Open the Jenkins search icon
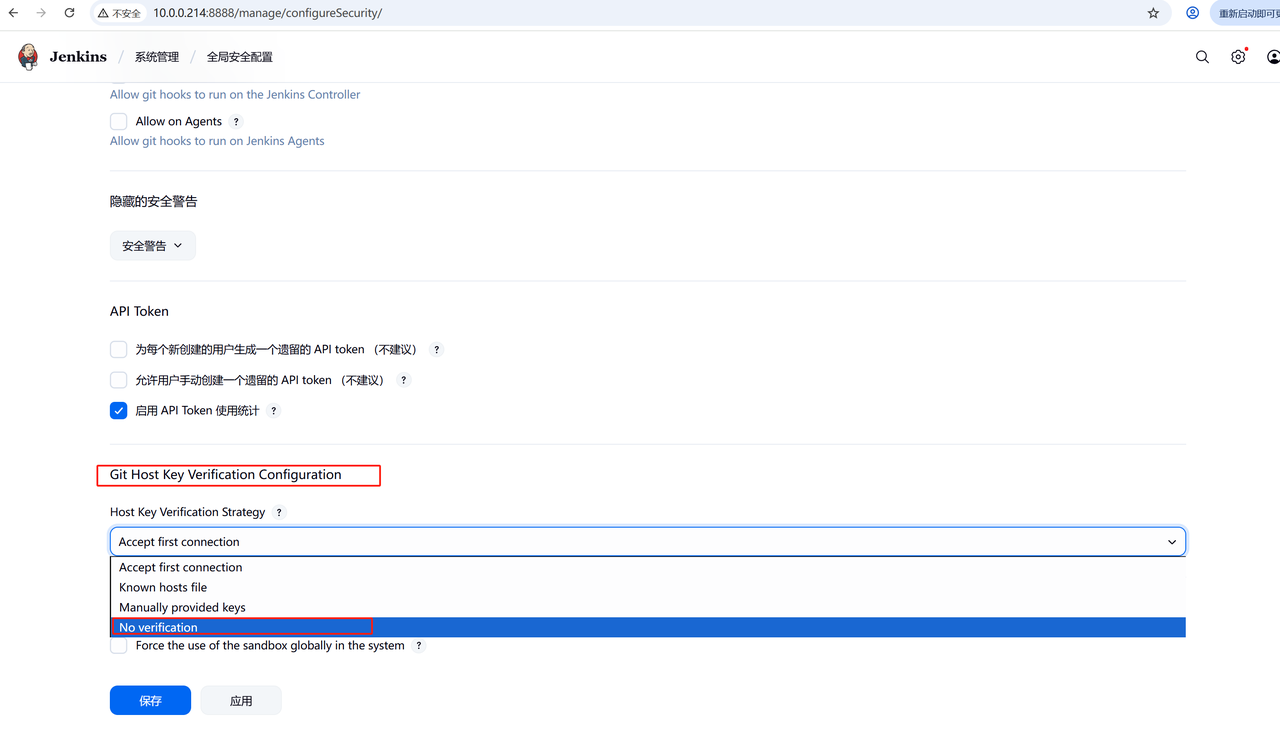Image resolution: width=1280 pixels, height=752 pixels. point(1202,57)
